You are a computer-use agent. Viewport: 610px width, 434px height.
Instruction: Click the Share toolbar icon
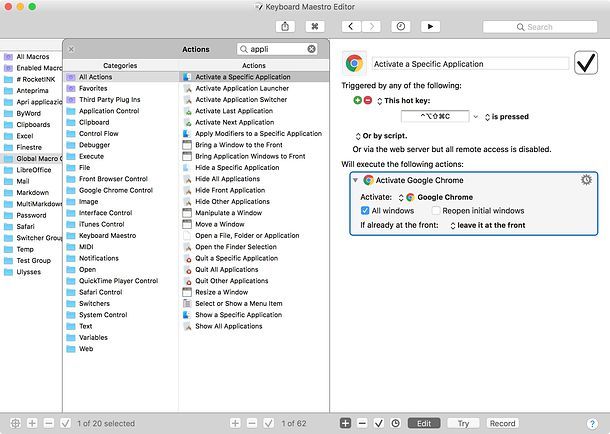(285, 26)
